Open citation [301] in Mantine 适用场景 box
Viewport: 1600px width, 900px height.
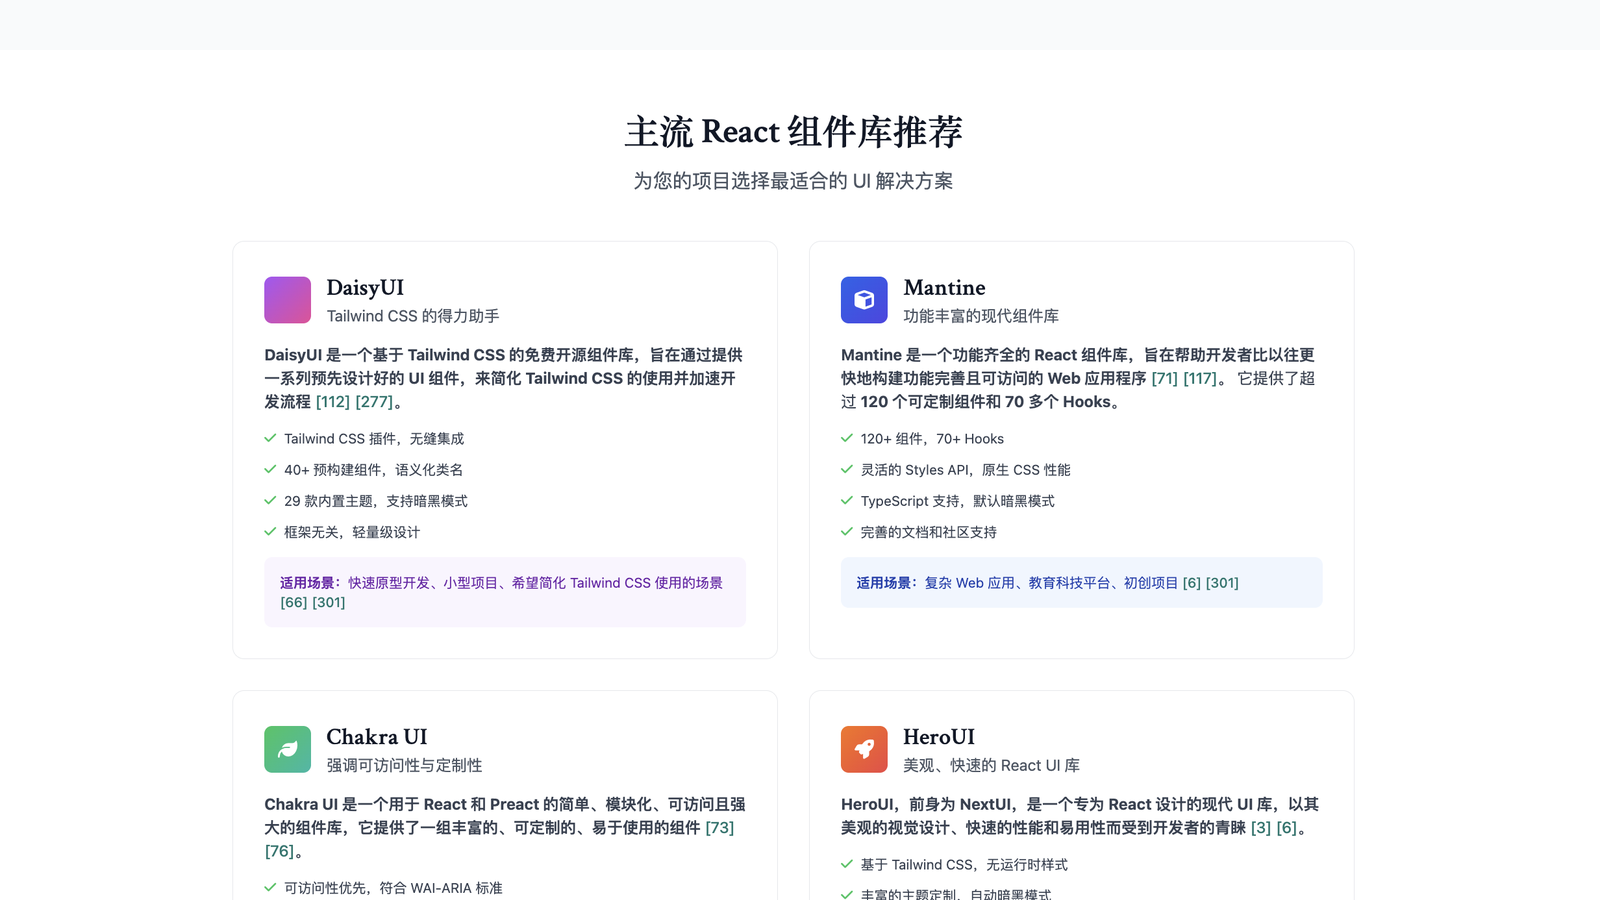click(x=1222, y=583)
